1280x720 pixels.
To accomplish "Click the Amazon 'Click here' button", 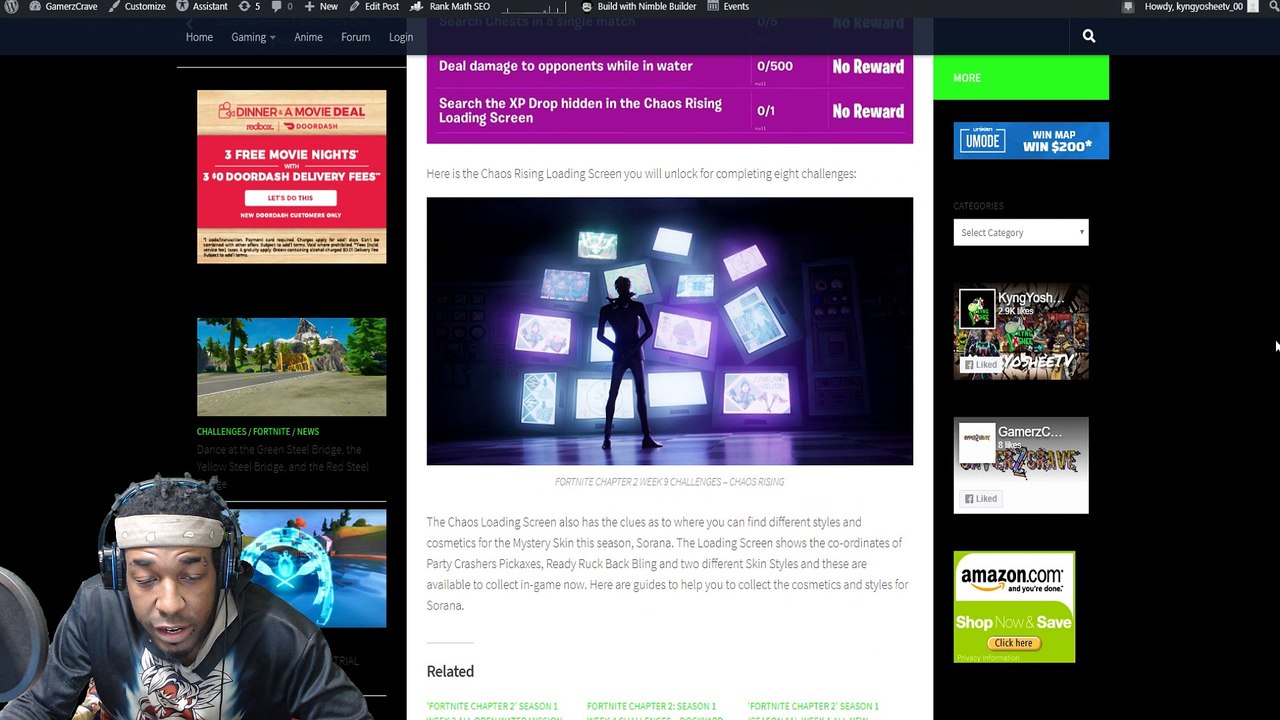I will click(x=1013, y=643).
